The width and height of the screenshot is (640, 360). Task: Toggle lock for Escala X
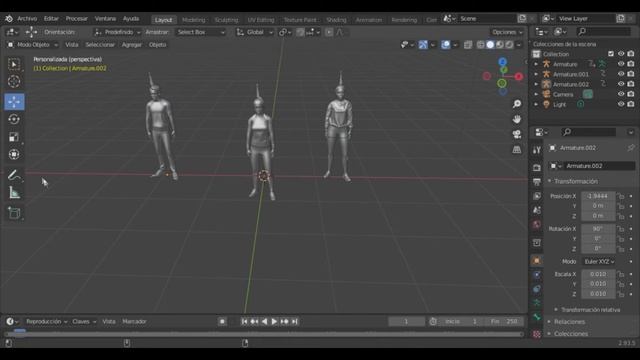point(621,274)
